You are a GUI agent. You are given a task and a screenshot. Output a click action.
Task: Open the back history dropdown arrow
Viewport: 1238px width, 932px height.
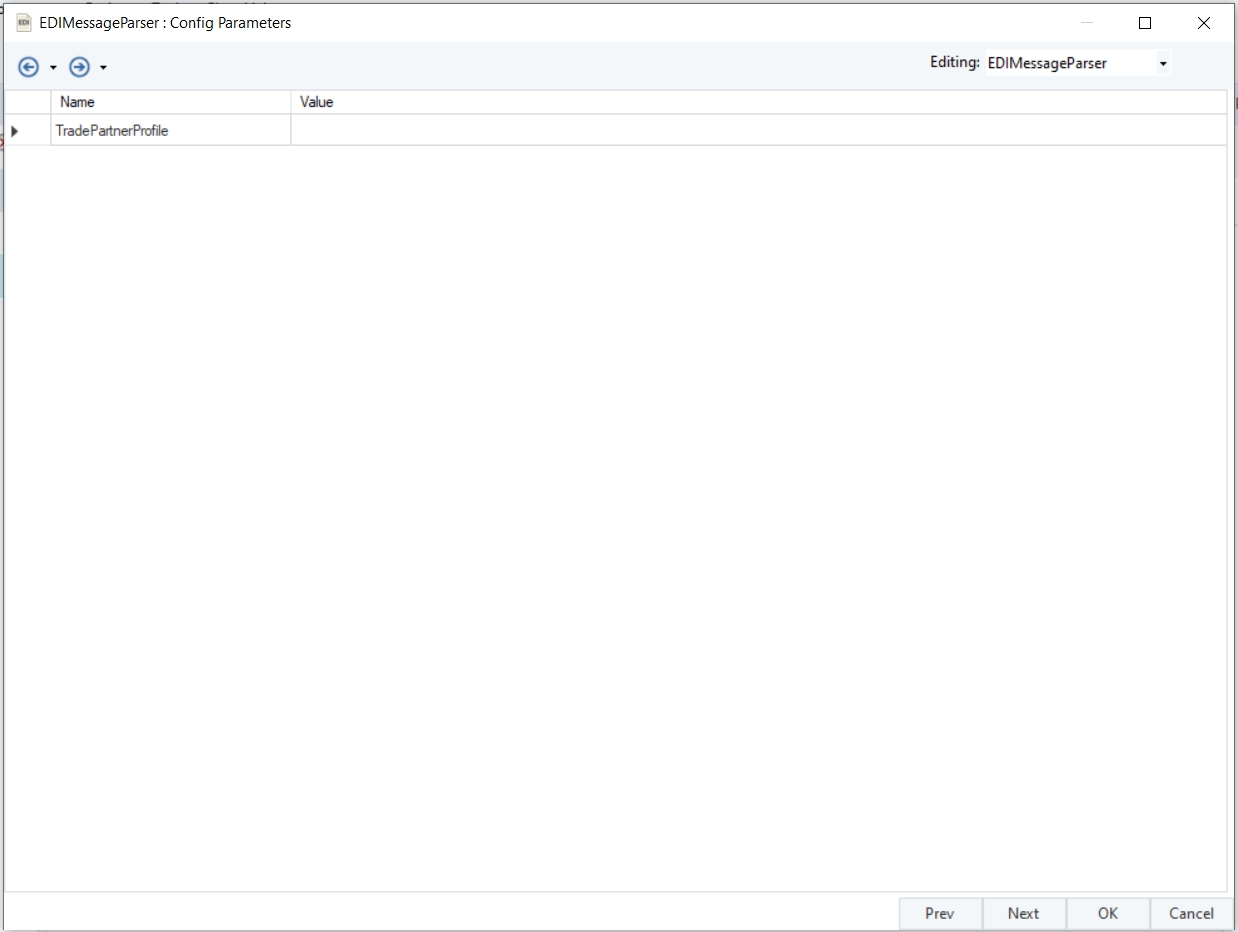pos(53,68)
